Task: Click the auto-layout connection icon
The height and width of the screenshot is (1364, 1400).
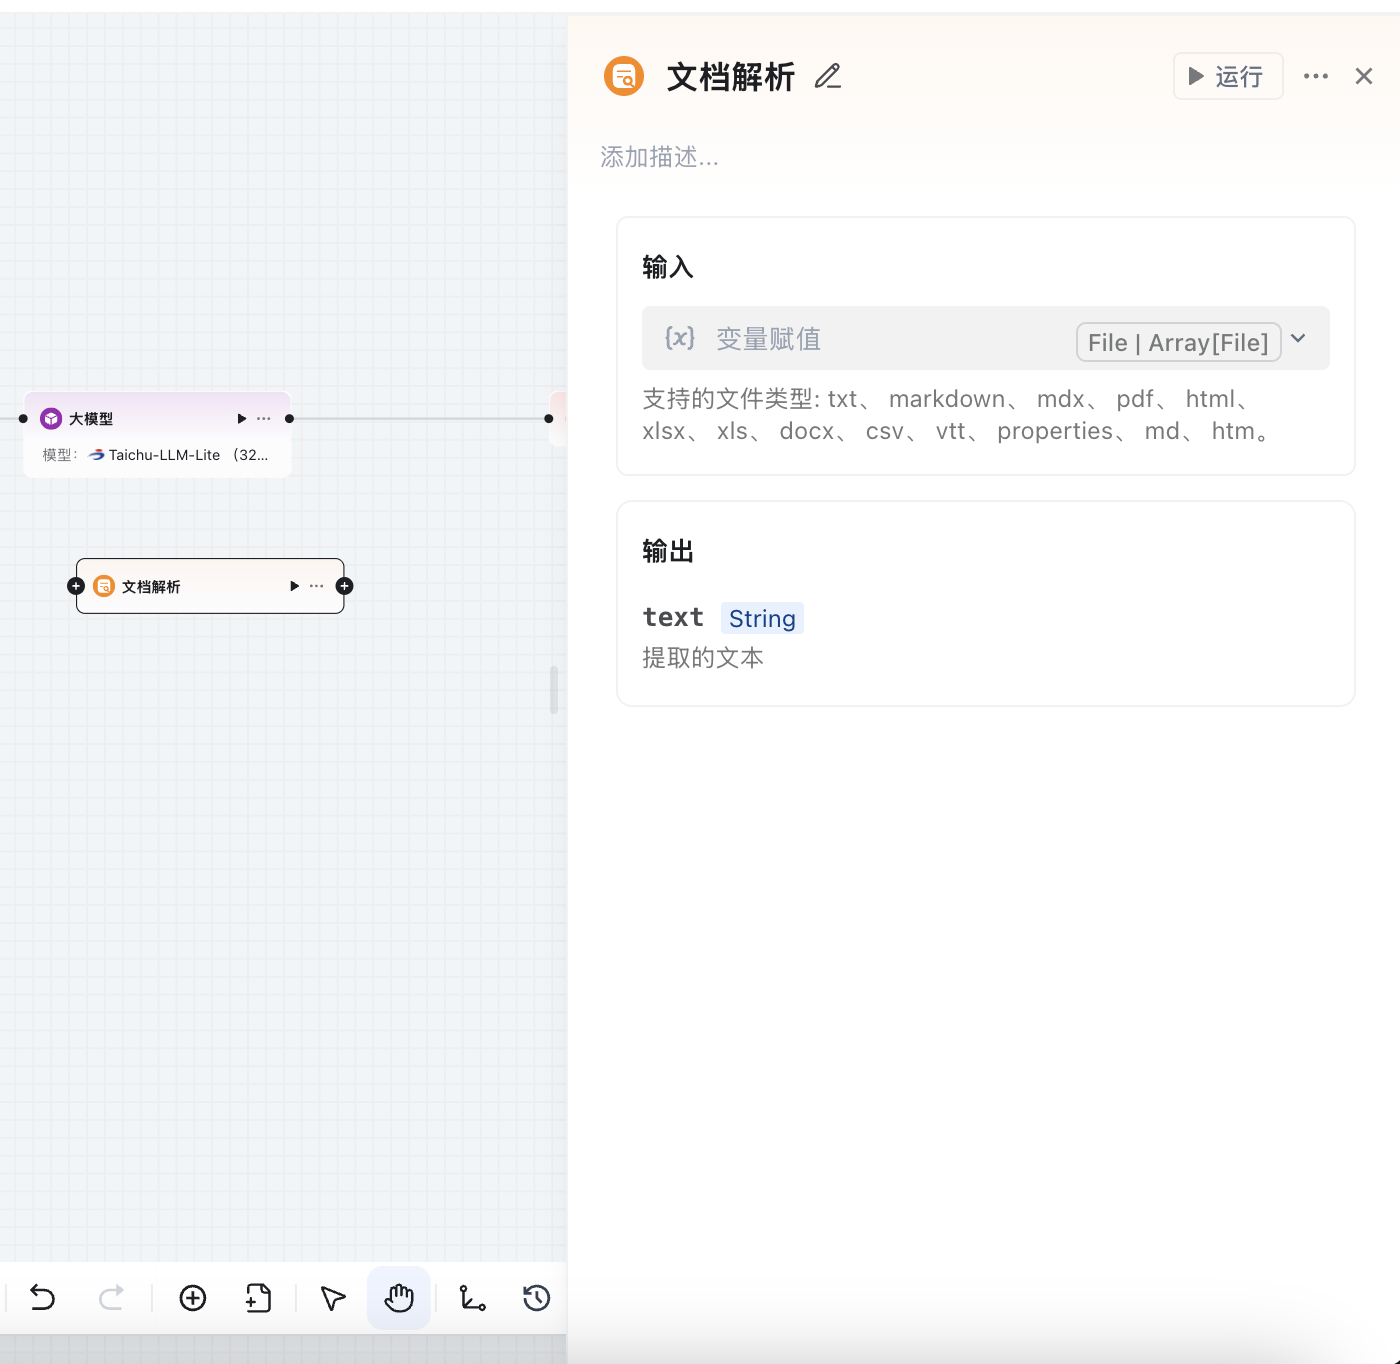Action: tap(472, 1297)
